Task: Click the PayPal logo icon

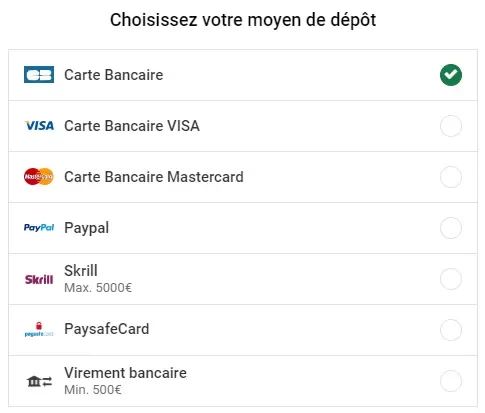Action: pyautogui.click(x=39, y=228)
